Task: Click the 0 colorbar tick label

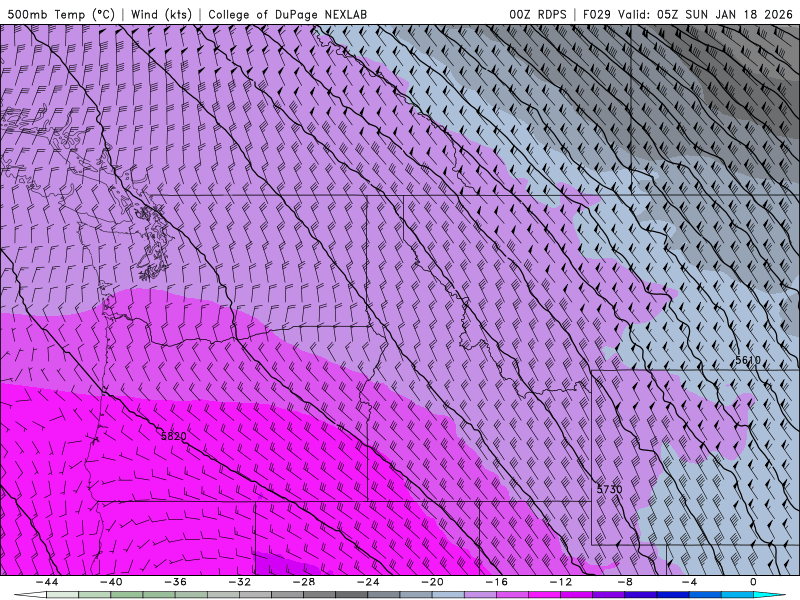Action: click(x=753, y=582)
